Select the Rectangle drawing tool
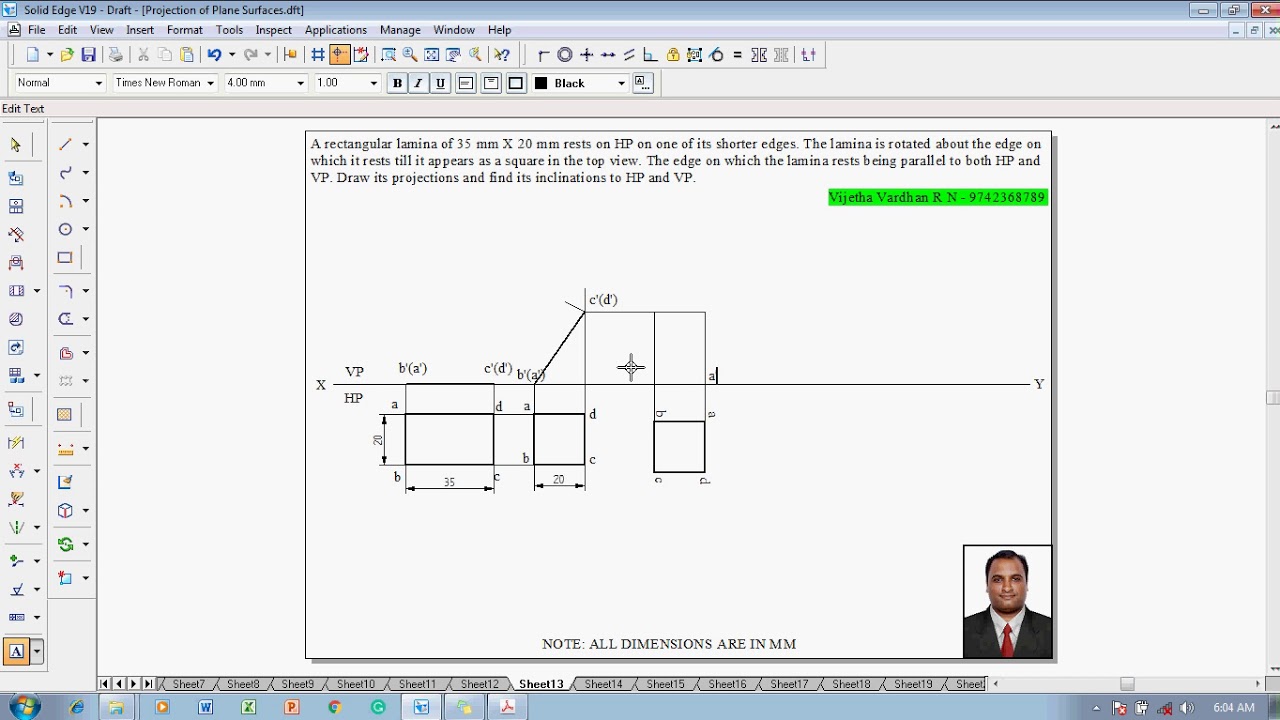Image resolution: width=1280 pixels, height=720 pixels. [65, 257]
